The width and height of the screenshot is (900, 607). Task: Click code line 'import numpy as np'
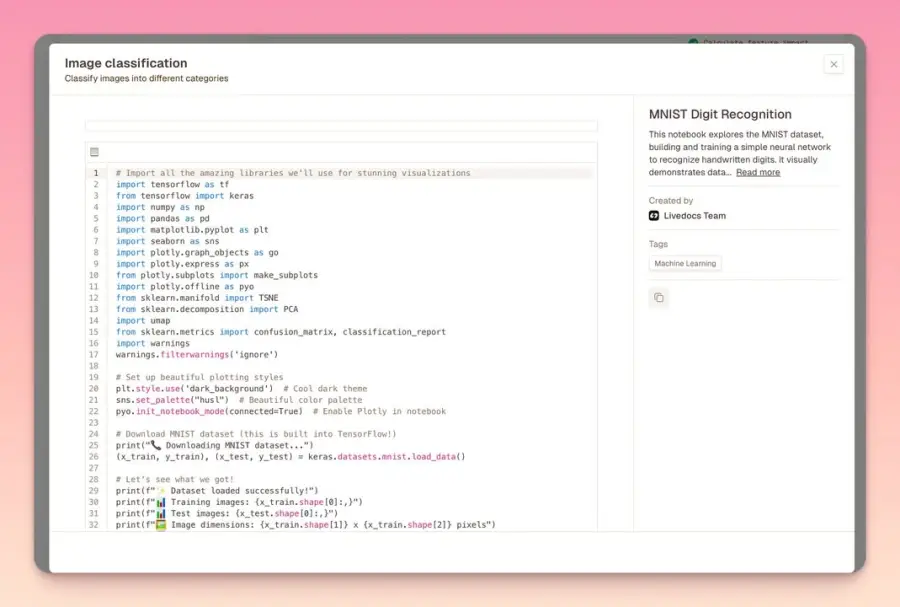pos(160,207)
